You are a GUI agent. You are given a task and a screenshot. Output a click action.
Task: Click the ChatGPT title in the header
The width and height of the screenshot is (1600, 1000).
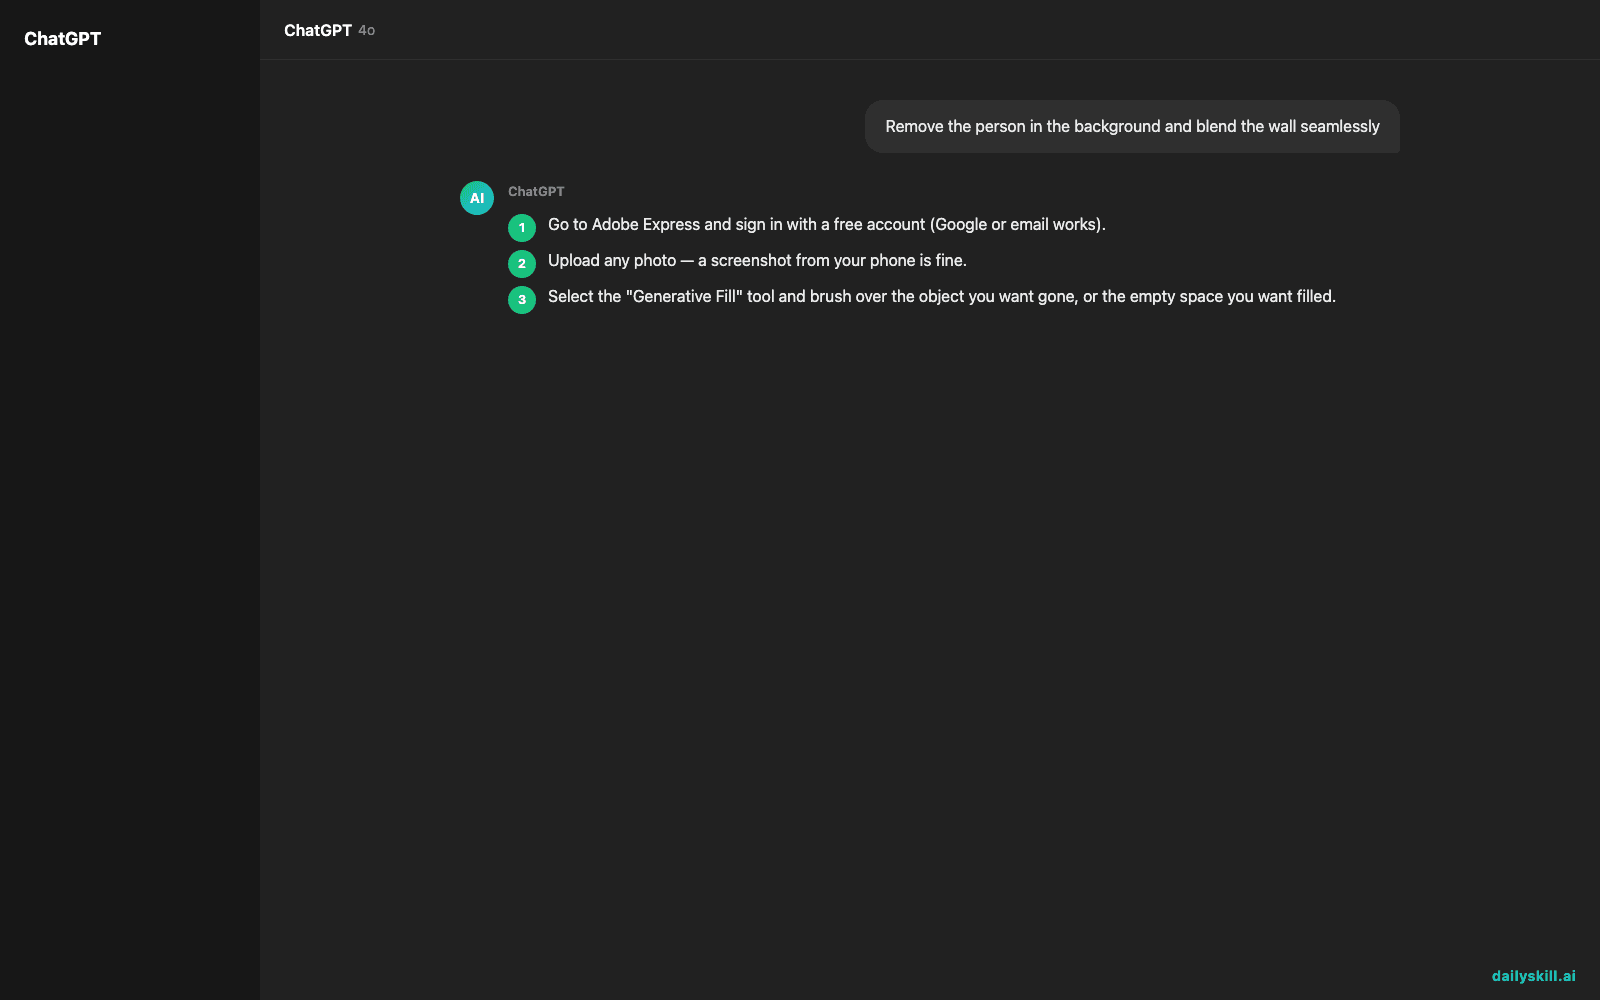[x=317, y=30]
